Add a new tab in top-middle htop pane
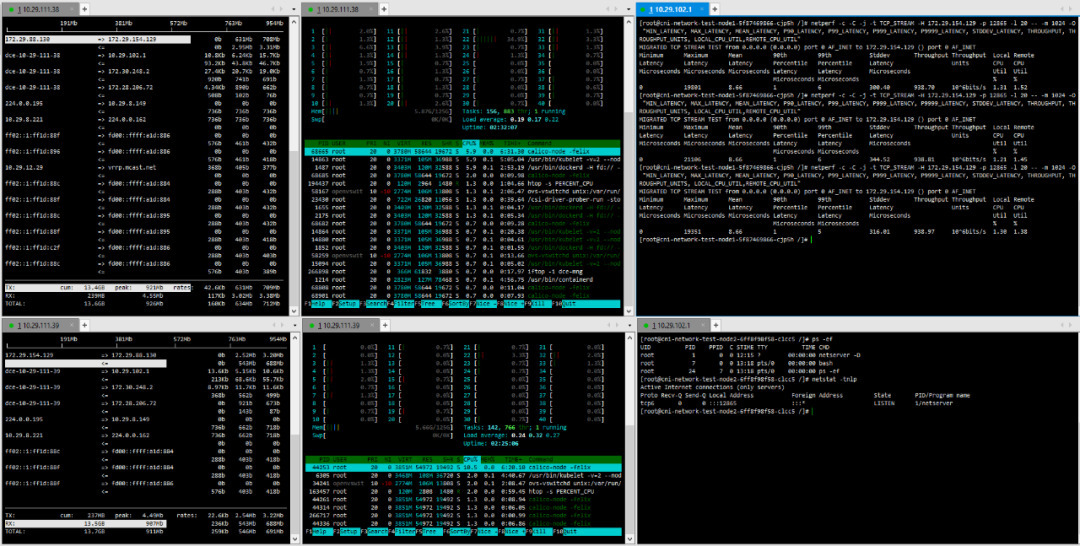Image resolution: width=1080 pixels, height=546 pixels. [386, 9]
